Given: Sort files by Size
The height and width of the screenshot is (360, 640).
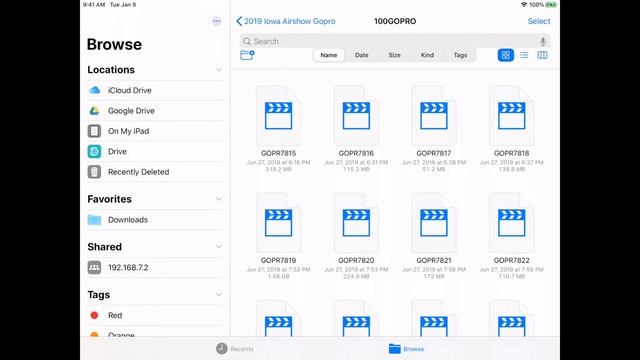Looking at the screenshot, I should (394, 55).
